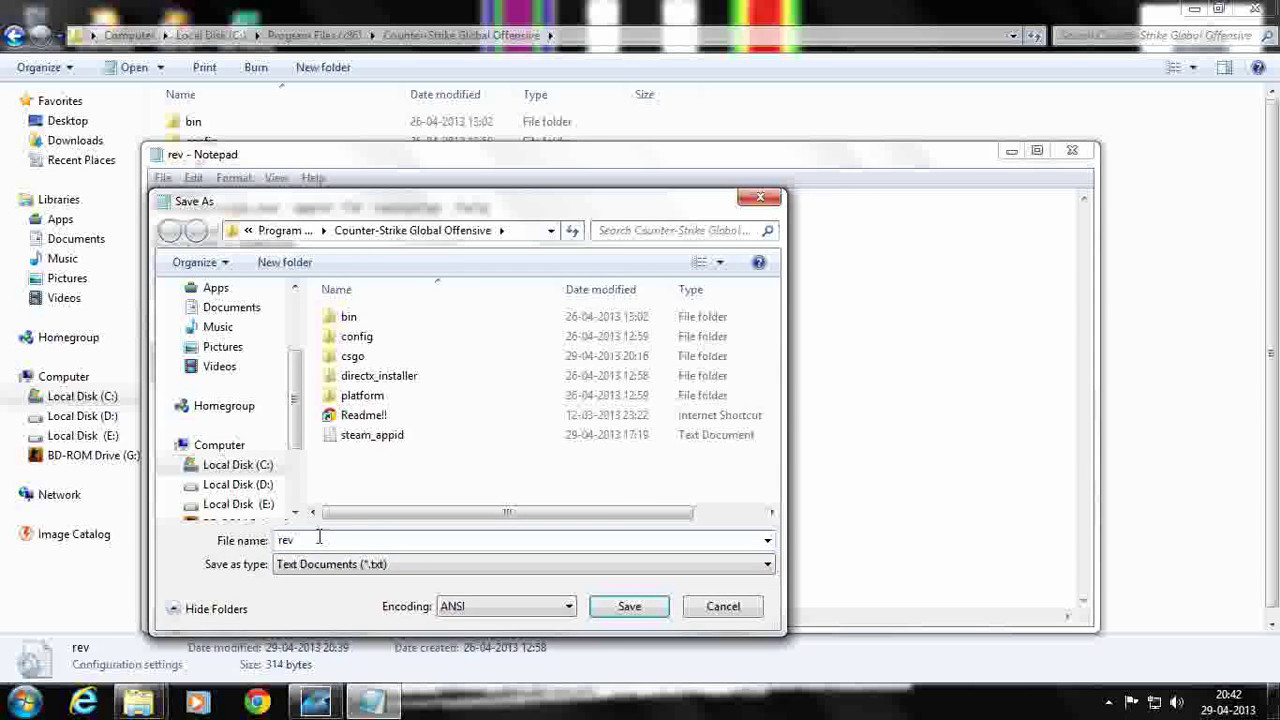The width and height of the screenshot is (1280, 720).
Task: Select Downloads under Explorer Favorites
Action: (x=75, y=140)
